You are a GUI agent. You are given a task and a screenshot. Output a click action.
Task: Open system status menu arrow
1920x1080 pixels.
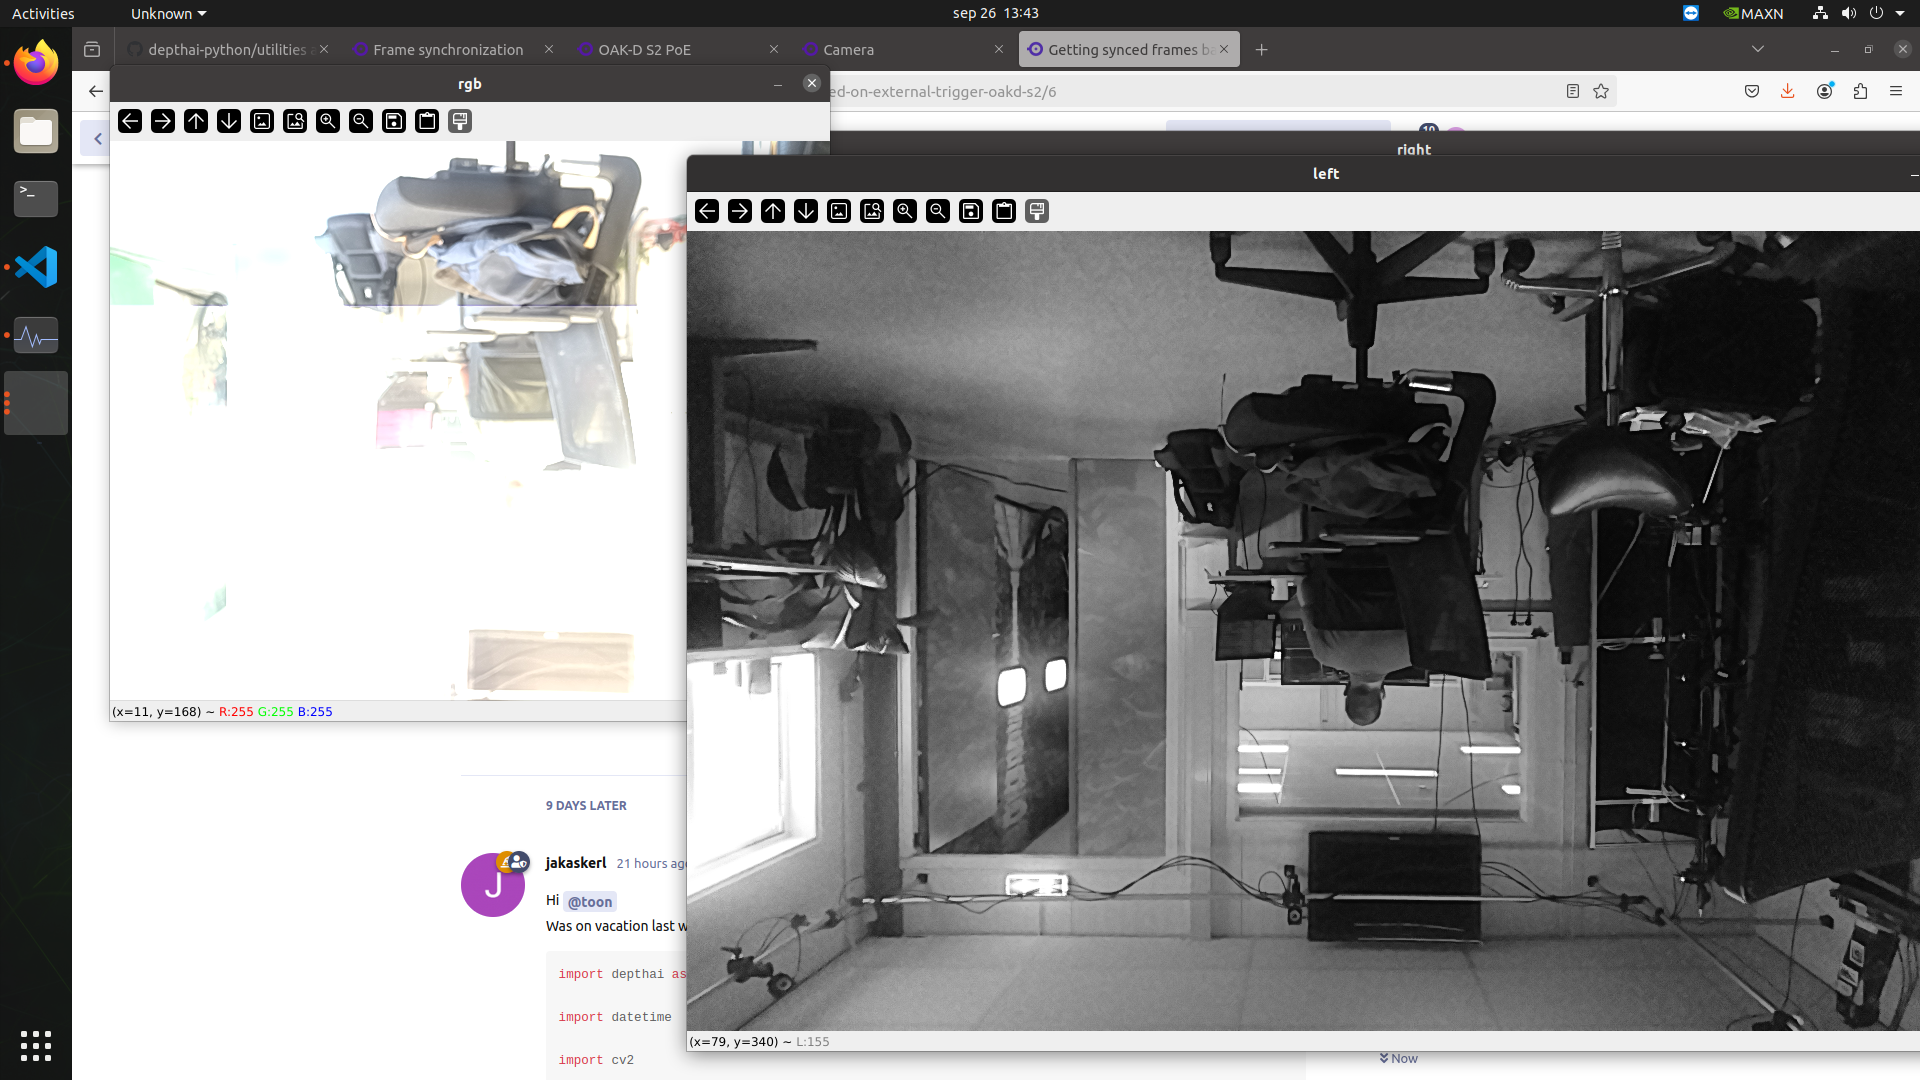pos(1900,14)
